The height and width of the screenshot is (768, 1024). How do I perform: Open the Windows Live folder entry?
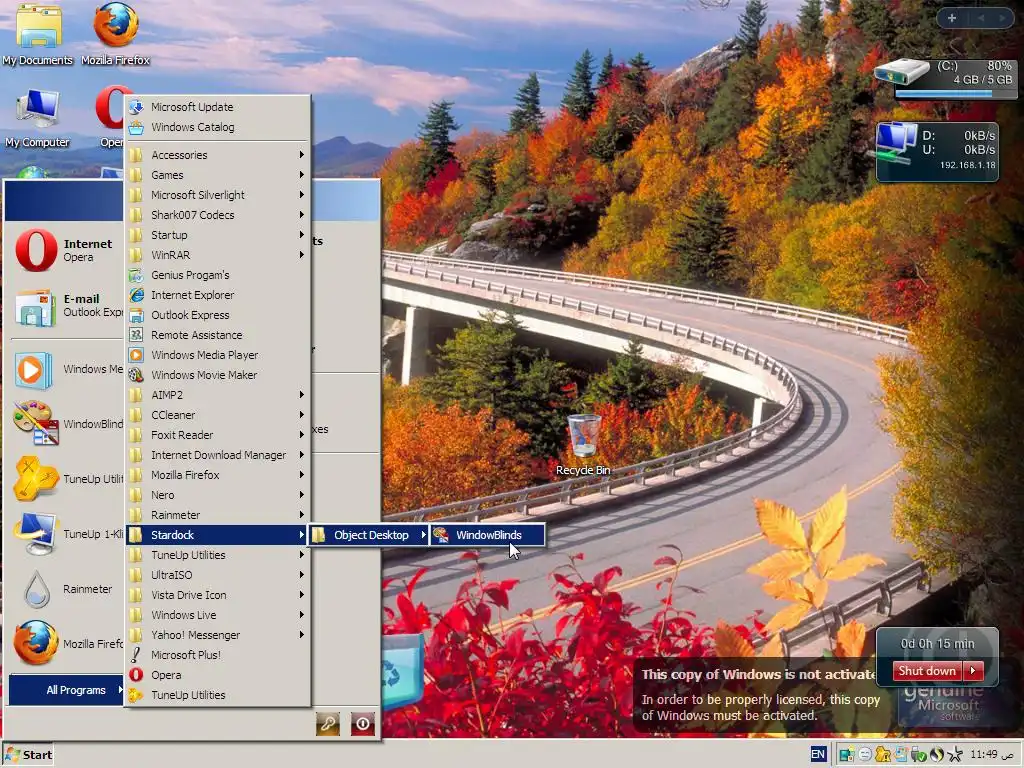coord(217,615)
